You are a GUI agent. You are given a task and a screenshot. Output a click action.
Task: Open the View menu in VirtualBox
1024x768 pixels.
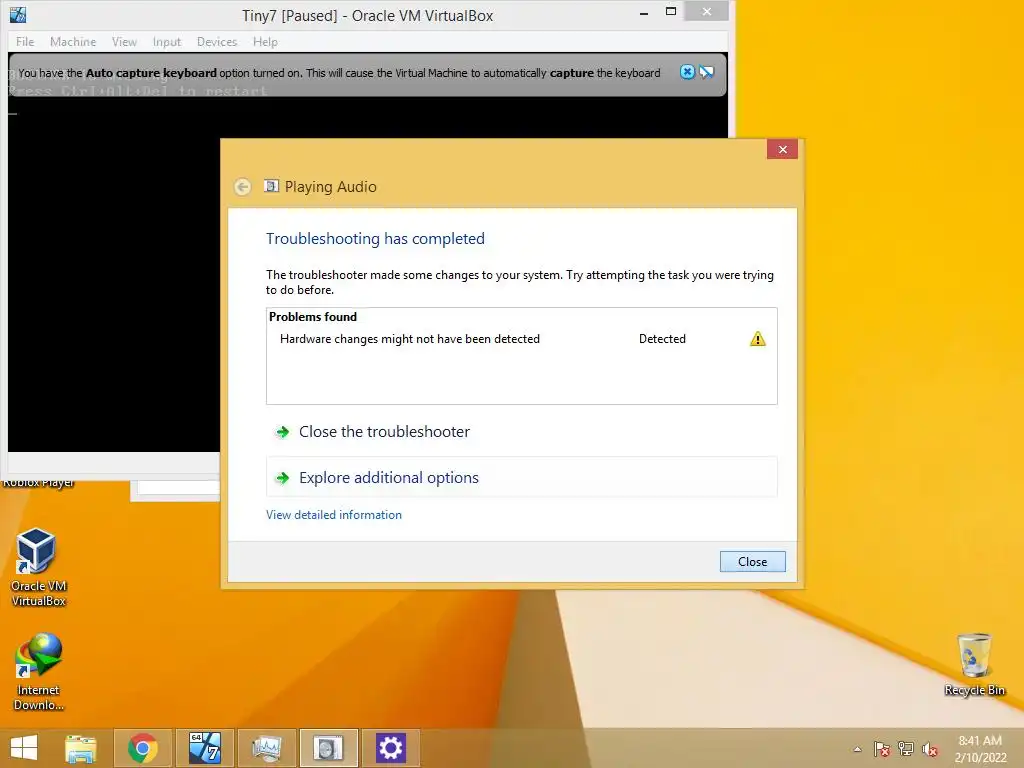point(124,42)
